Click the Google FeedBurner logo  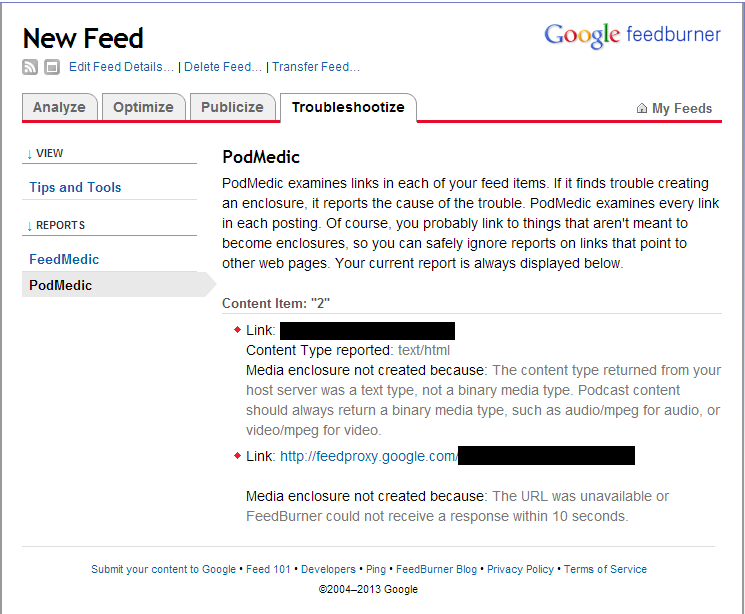click(x=632, y=35)
